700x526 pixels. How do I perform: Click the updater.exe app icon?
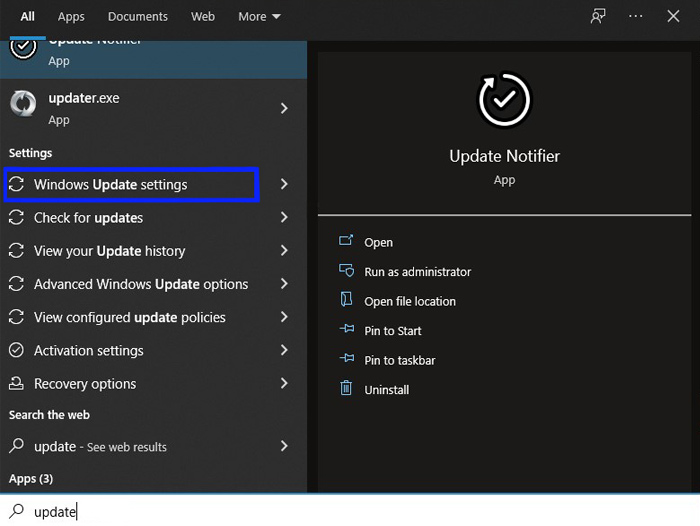pyautogui.click(x=23, y=104)
